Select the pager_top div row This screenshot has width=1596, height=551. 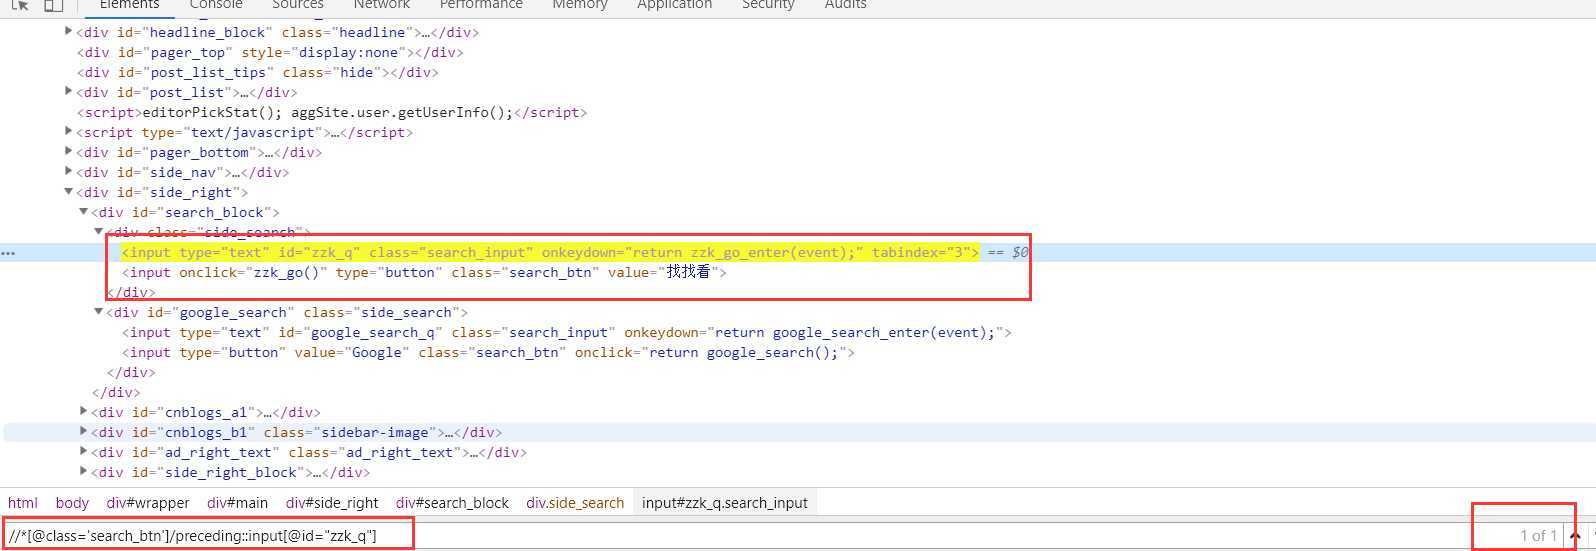coord(270,52)
